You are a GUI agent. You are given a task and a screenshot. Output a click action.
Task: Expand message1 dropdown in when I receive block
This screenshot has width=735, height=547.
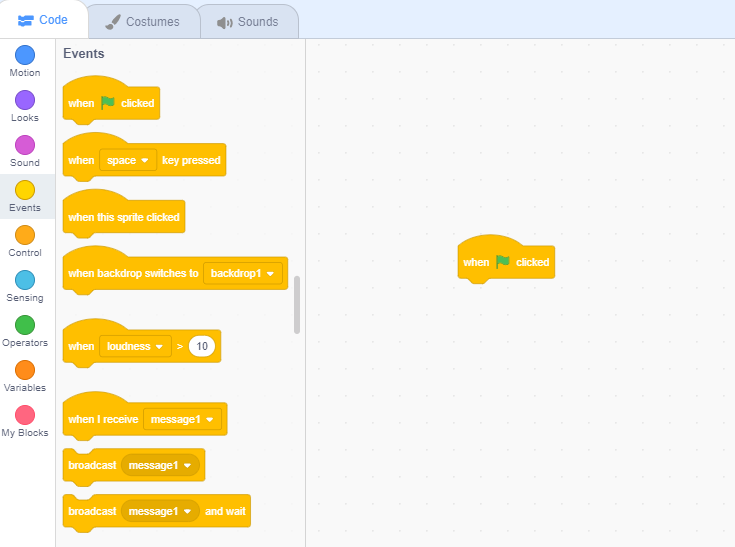click(x=182, y=419)
